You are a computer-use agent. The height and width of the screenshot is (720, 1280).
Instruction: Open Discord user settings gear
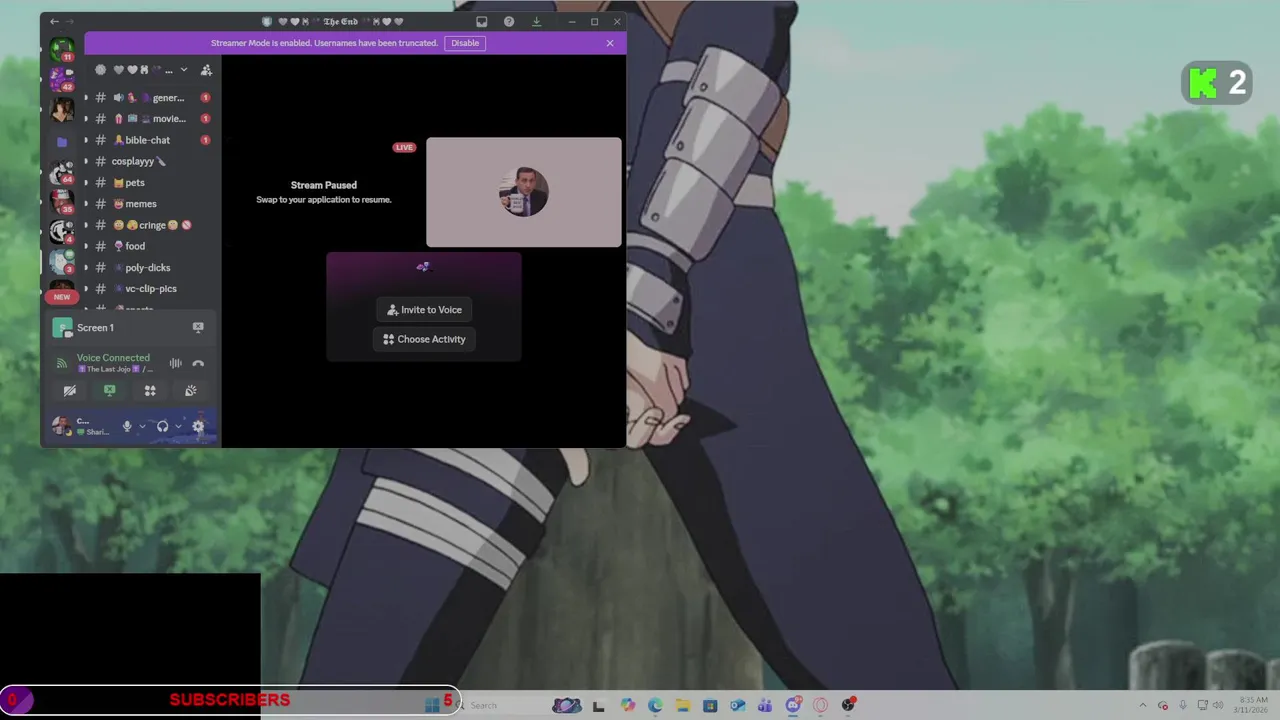(198, 426)
